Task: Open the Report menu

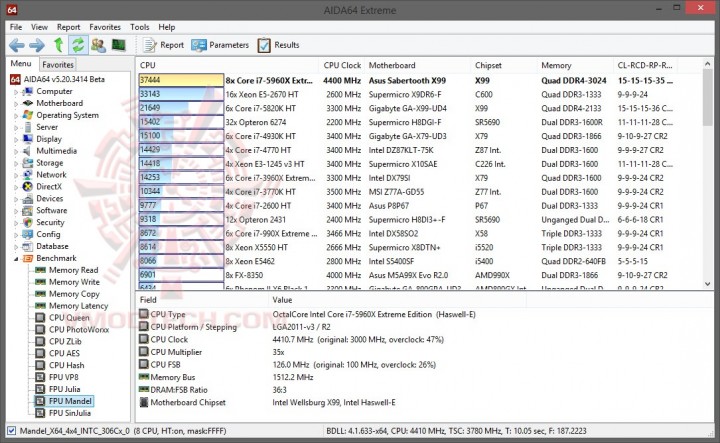Action: click(x=68, y=27)
